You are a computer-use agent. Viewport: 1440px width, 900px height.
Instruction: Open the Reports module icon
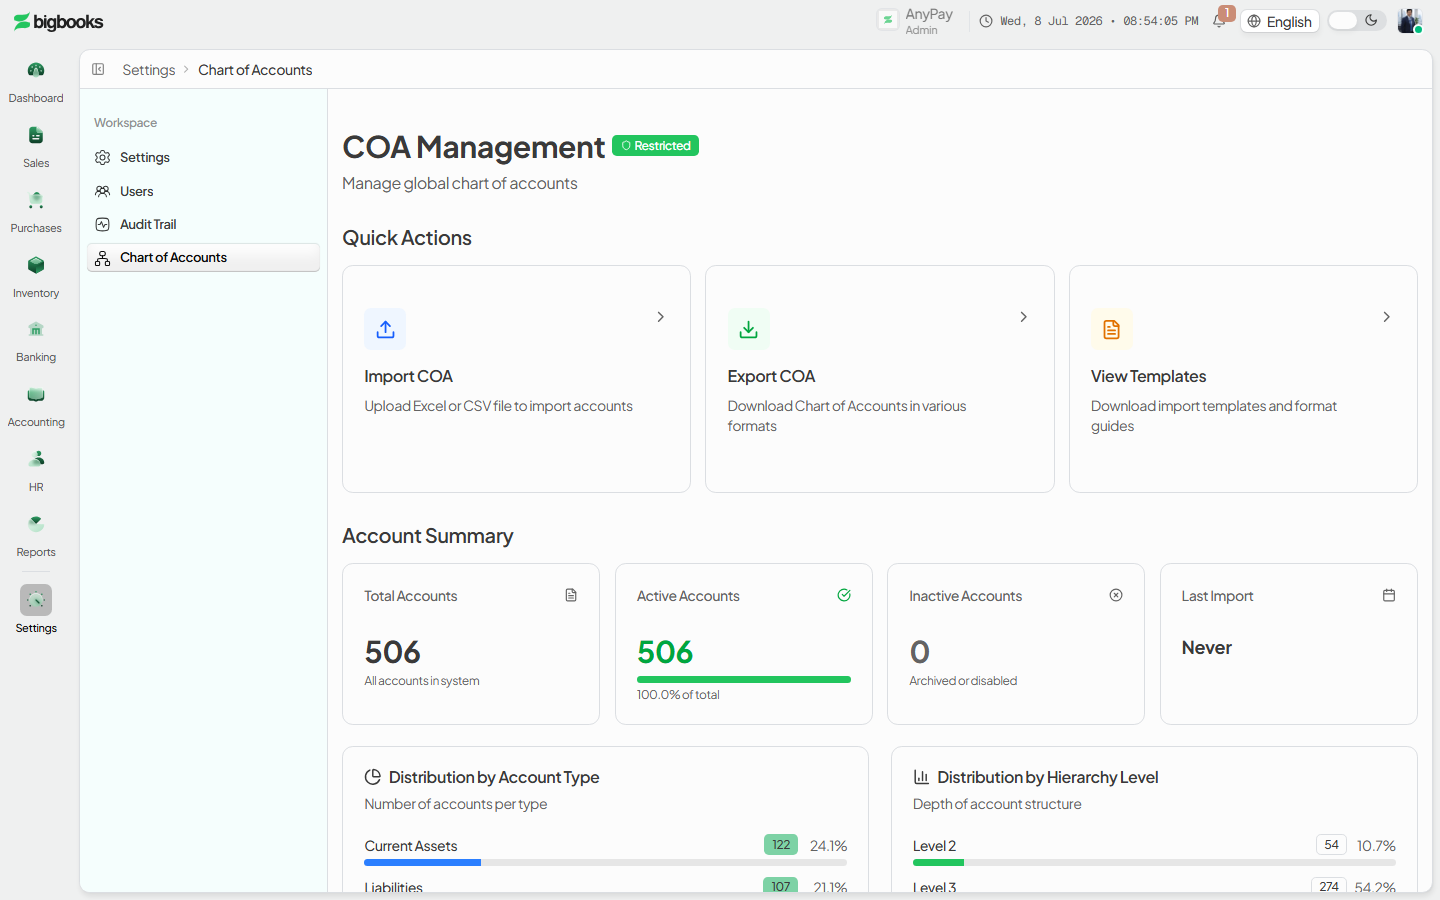coord(36,524)
